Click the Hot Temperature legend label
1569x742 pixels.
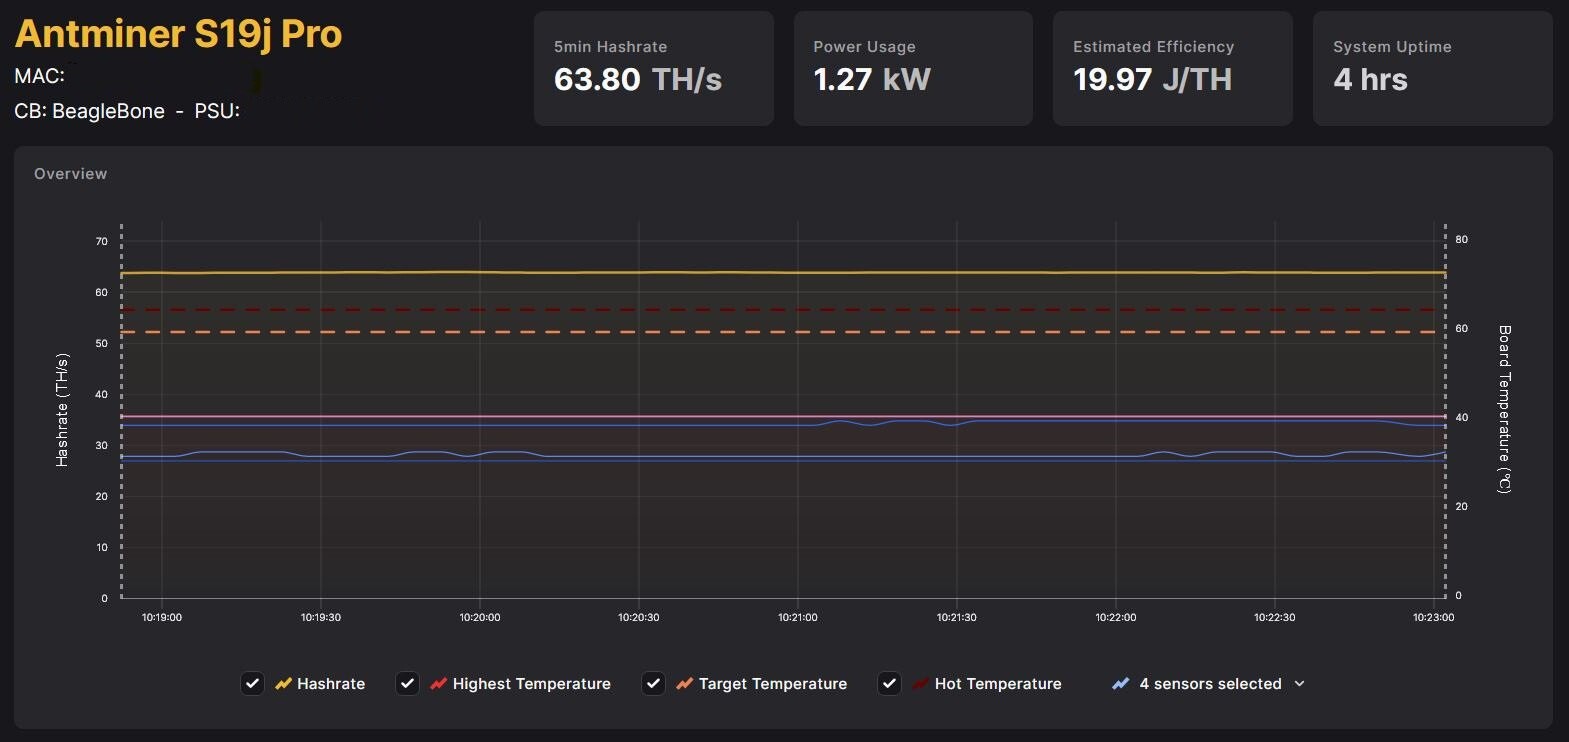(x=998, y=684)
